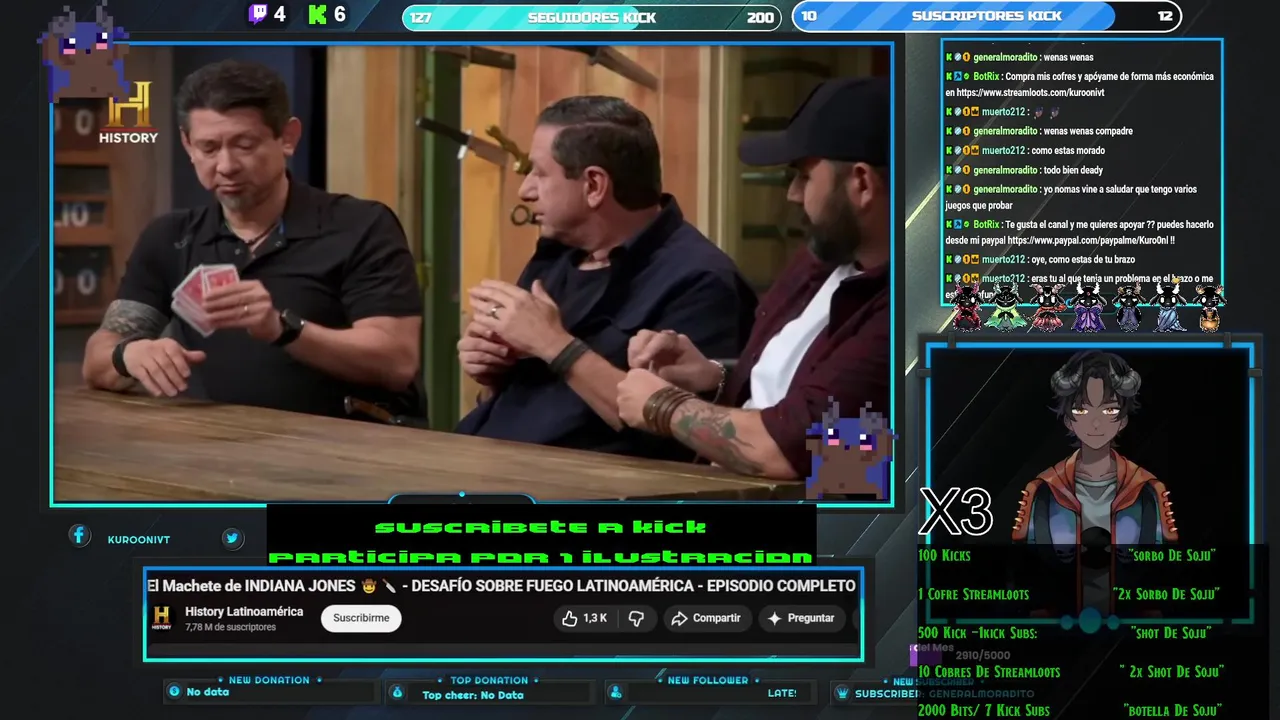1280x720 pixels.
Task: Click the 'suscribete a kick' banner text
Action: click(540, 527)
